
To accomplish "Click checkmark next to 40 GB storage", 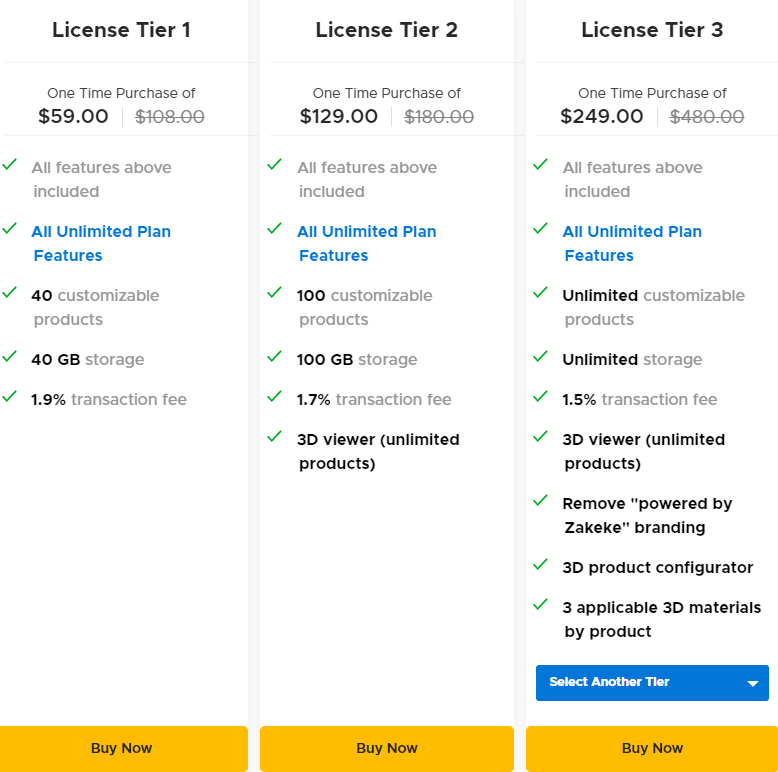I will (10, 357).
